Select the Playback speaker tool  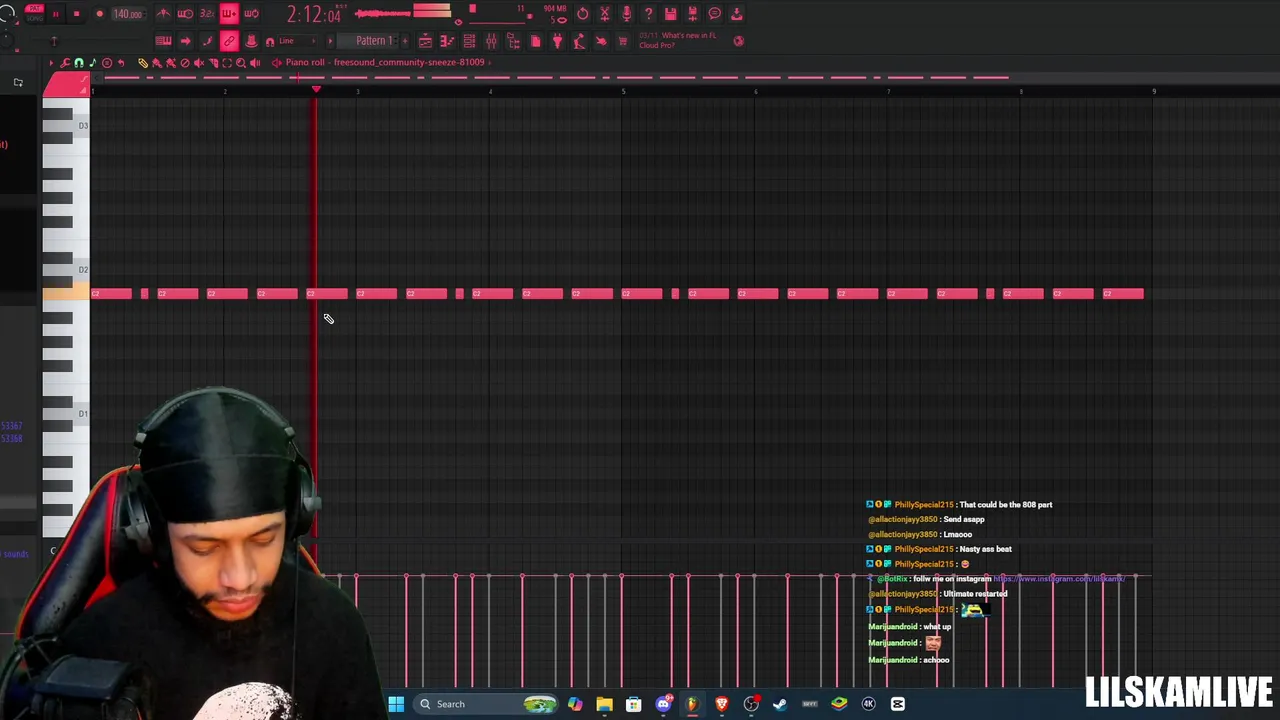point(255,62)
